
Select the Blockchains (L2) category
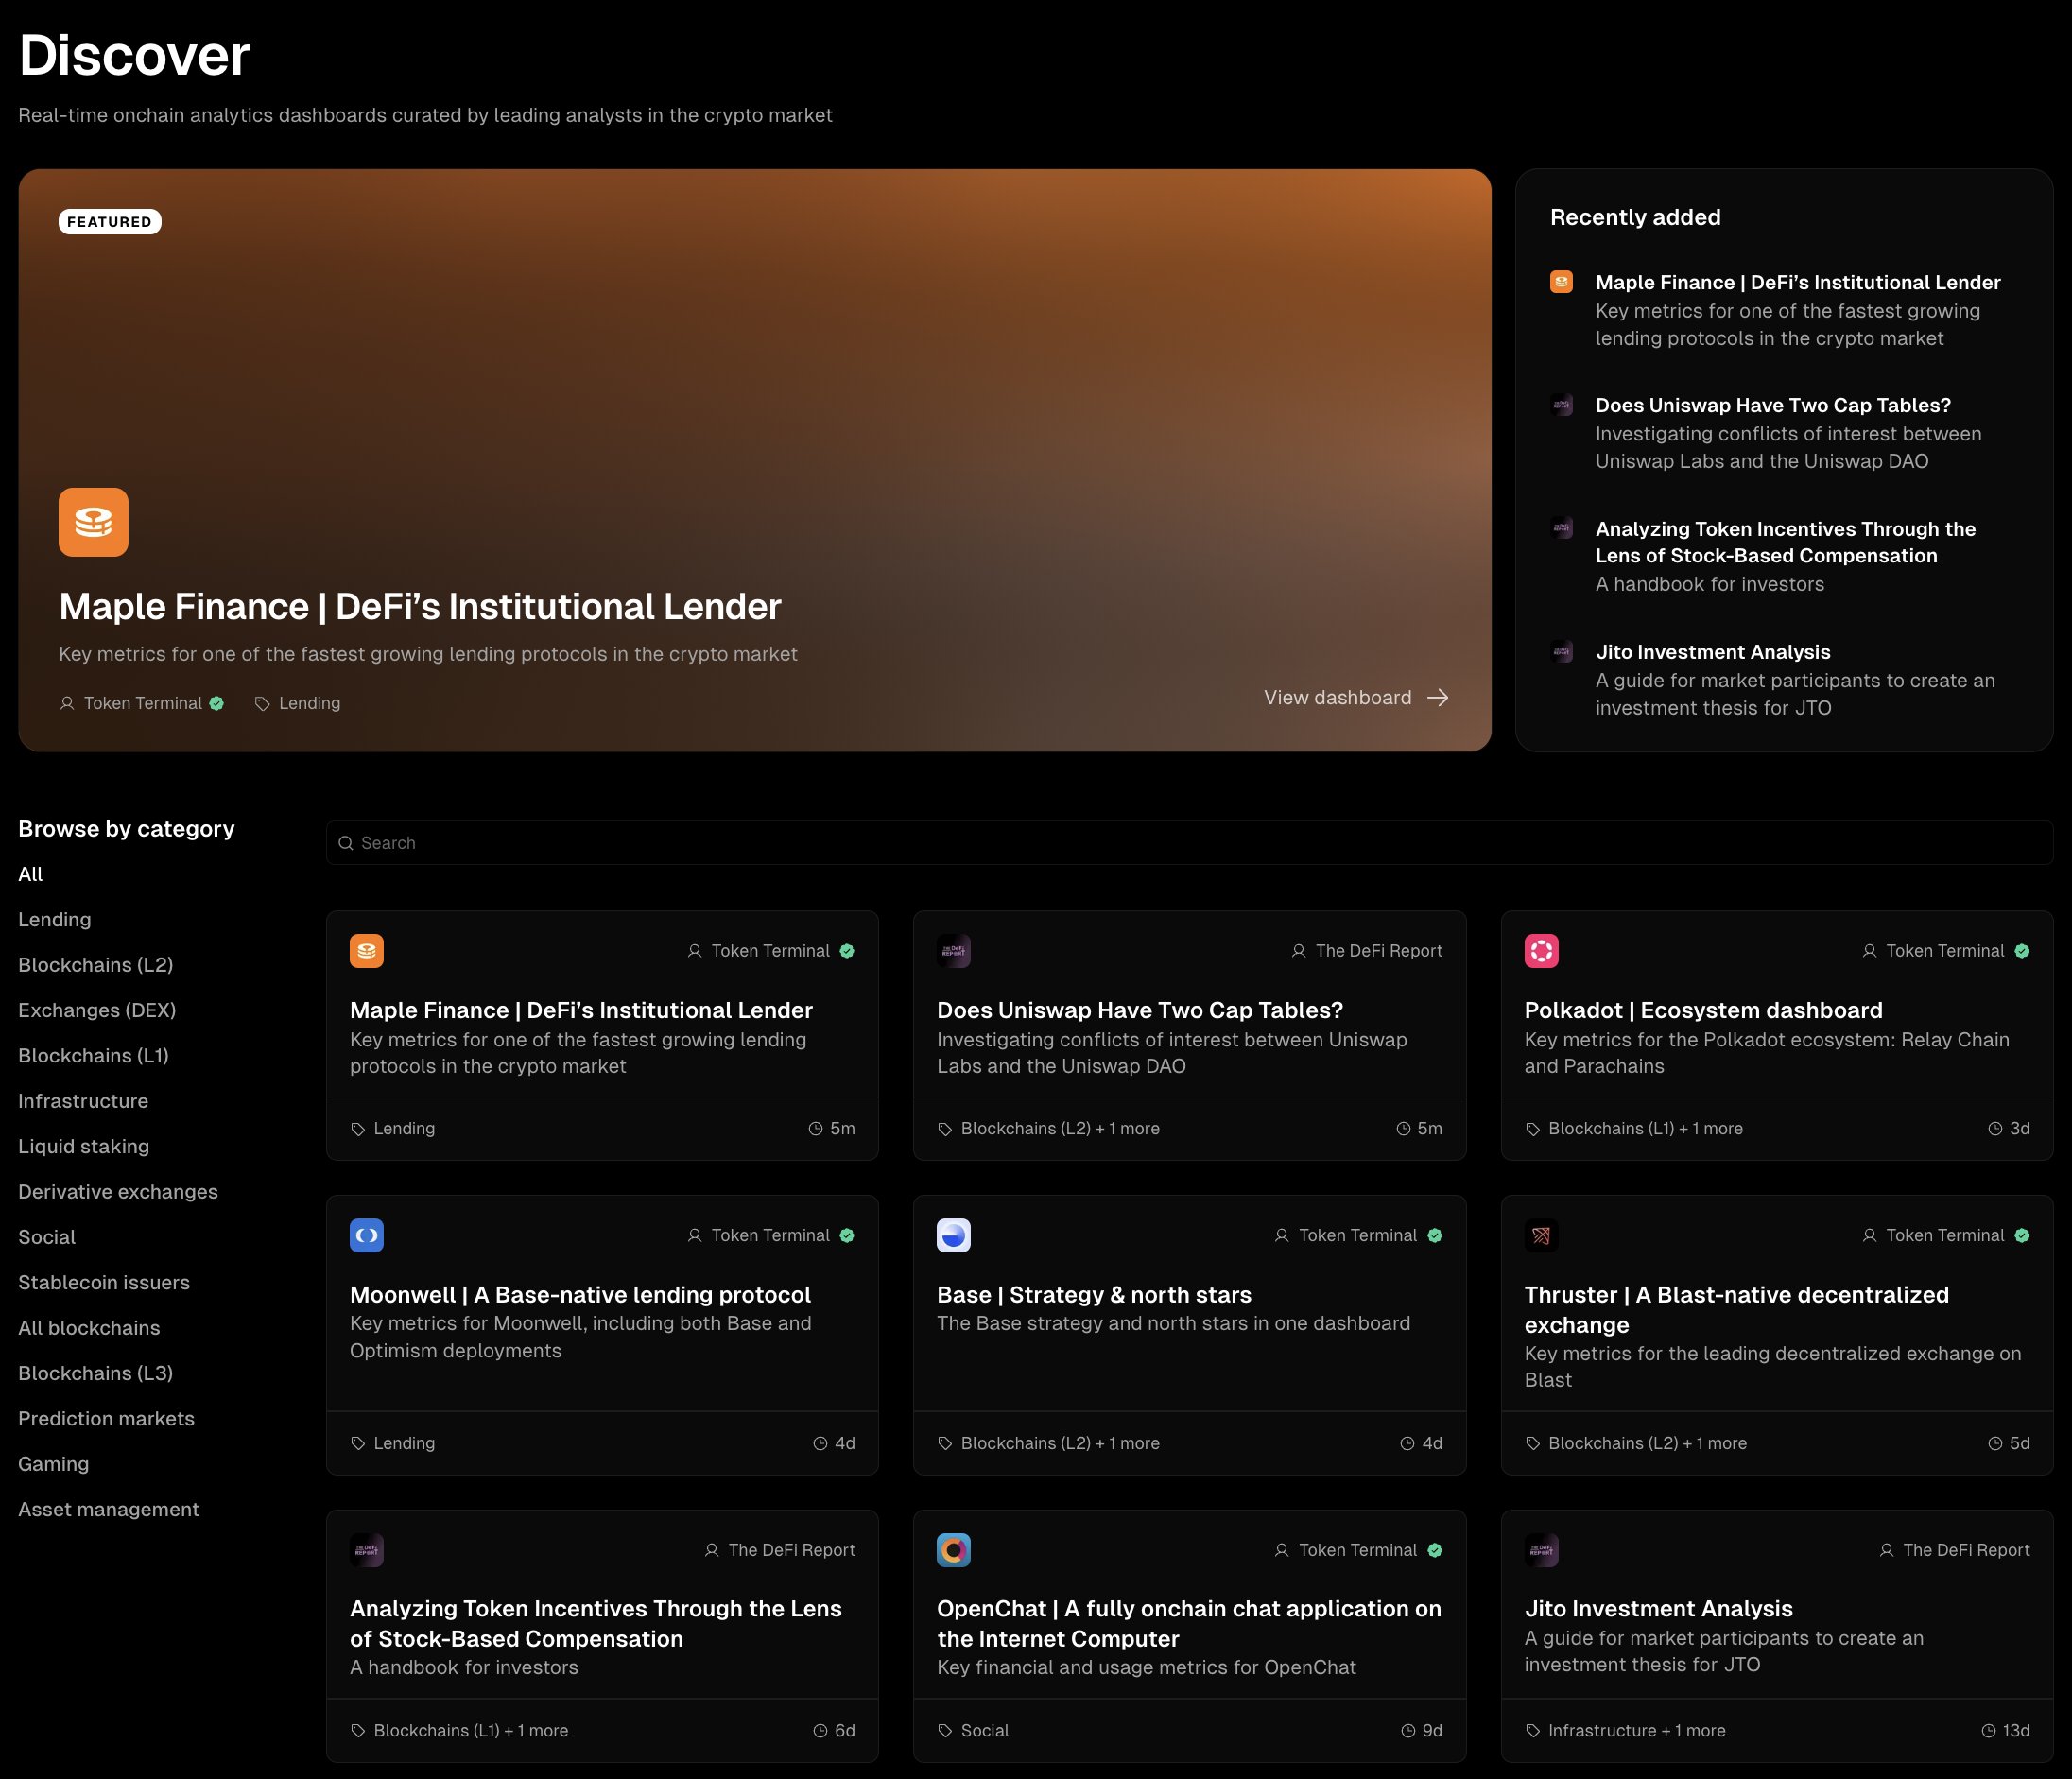coord(95,965)
